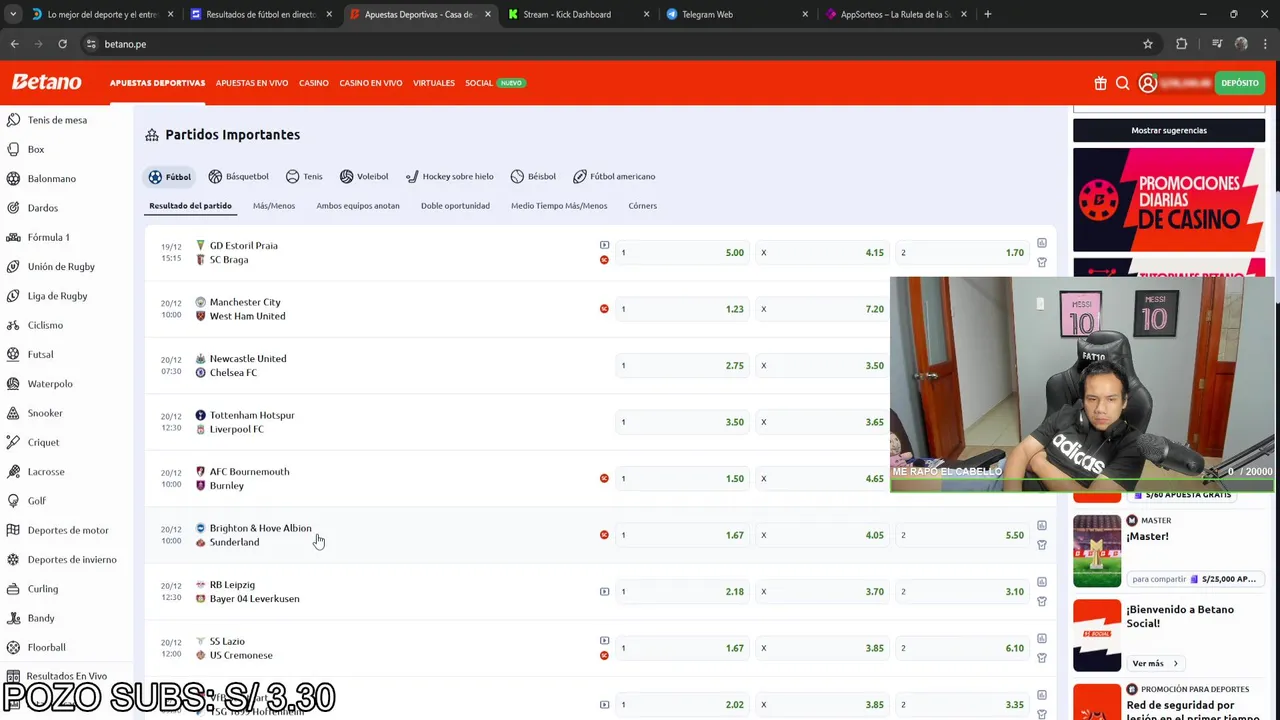Switch to Más/Menos market tab
The image size is (1280, 720).
[274, 206]
